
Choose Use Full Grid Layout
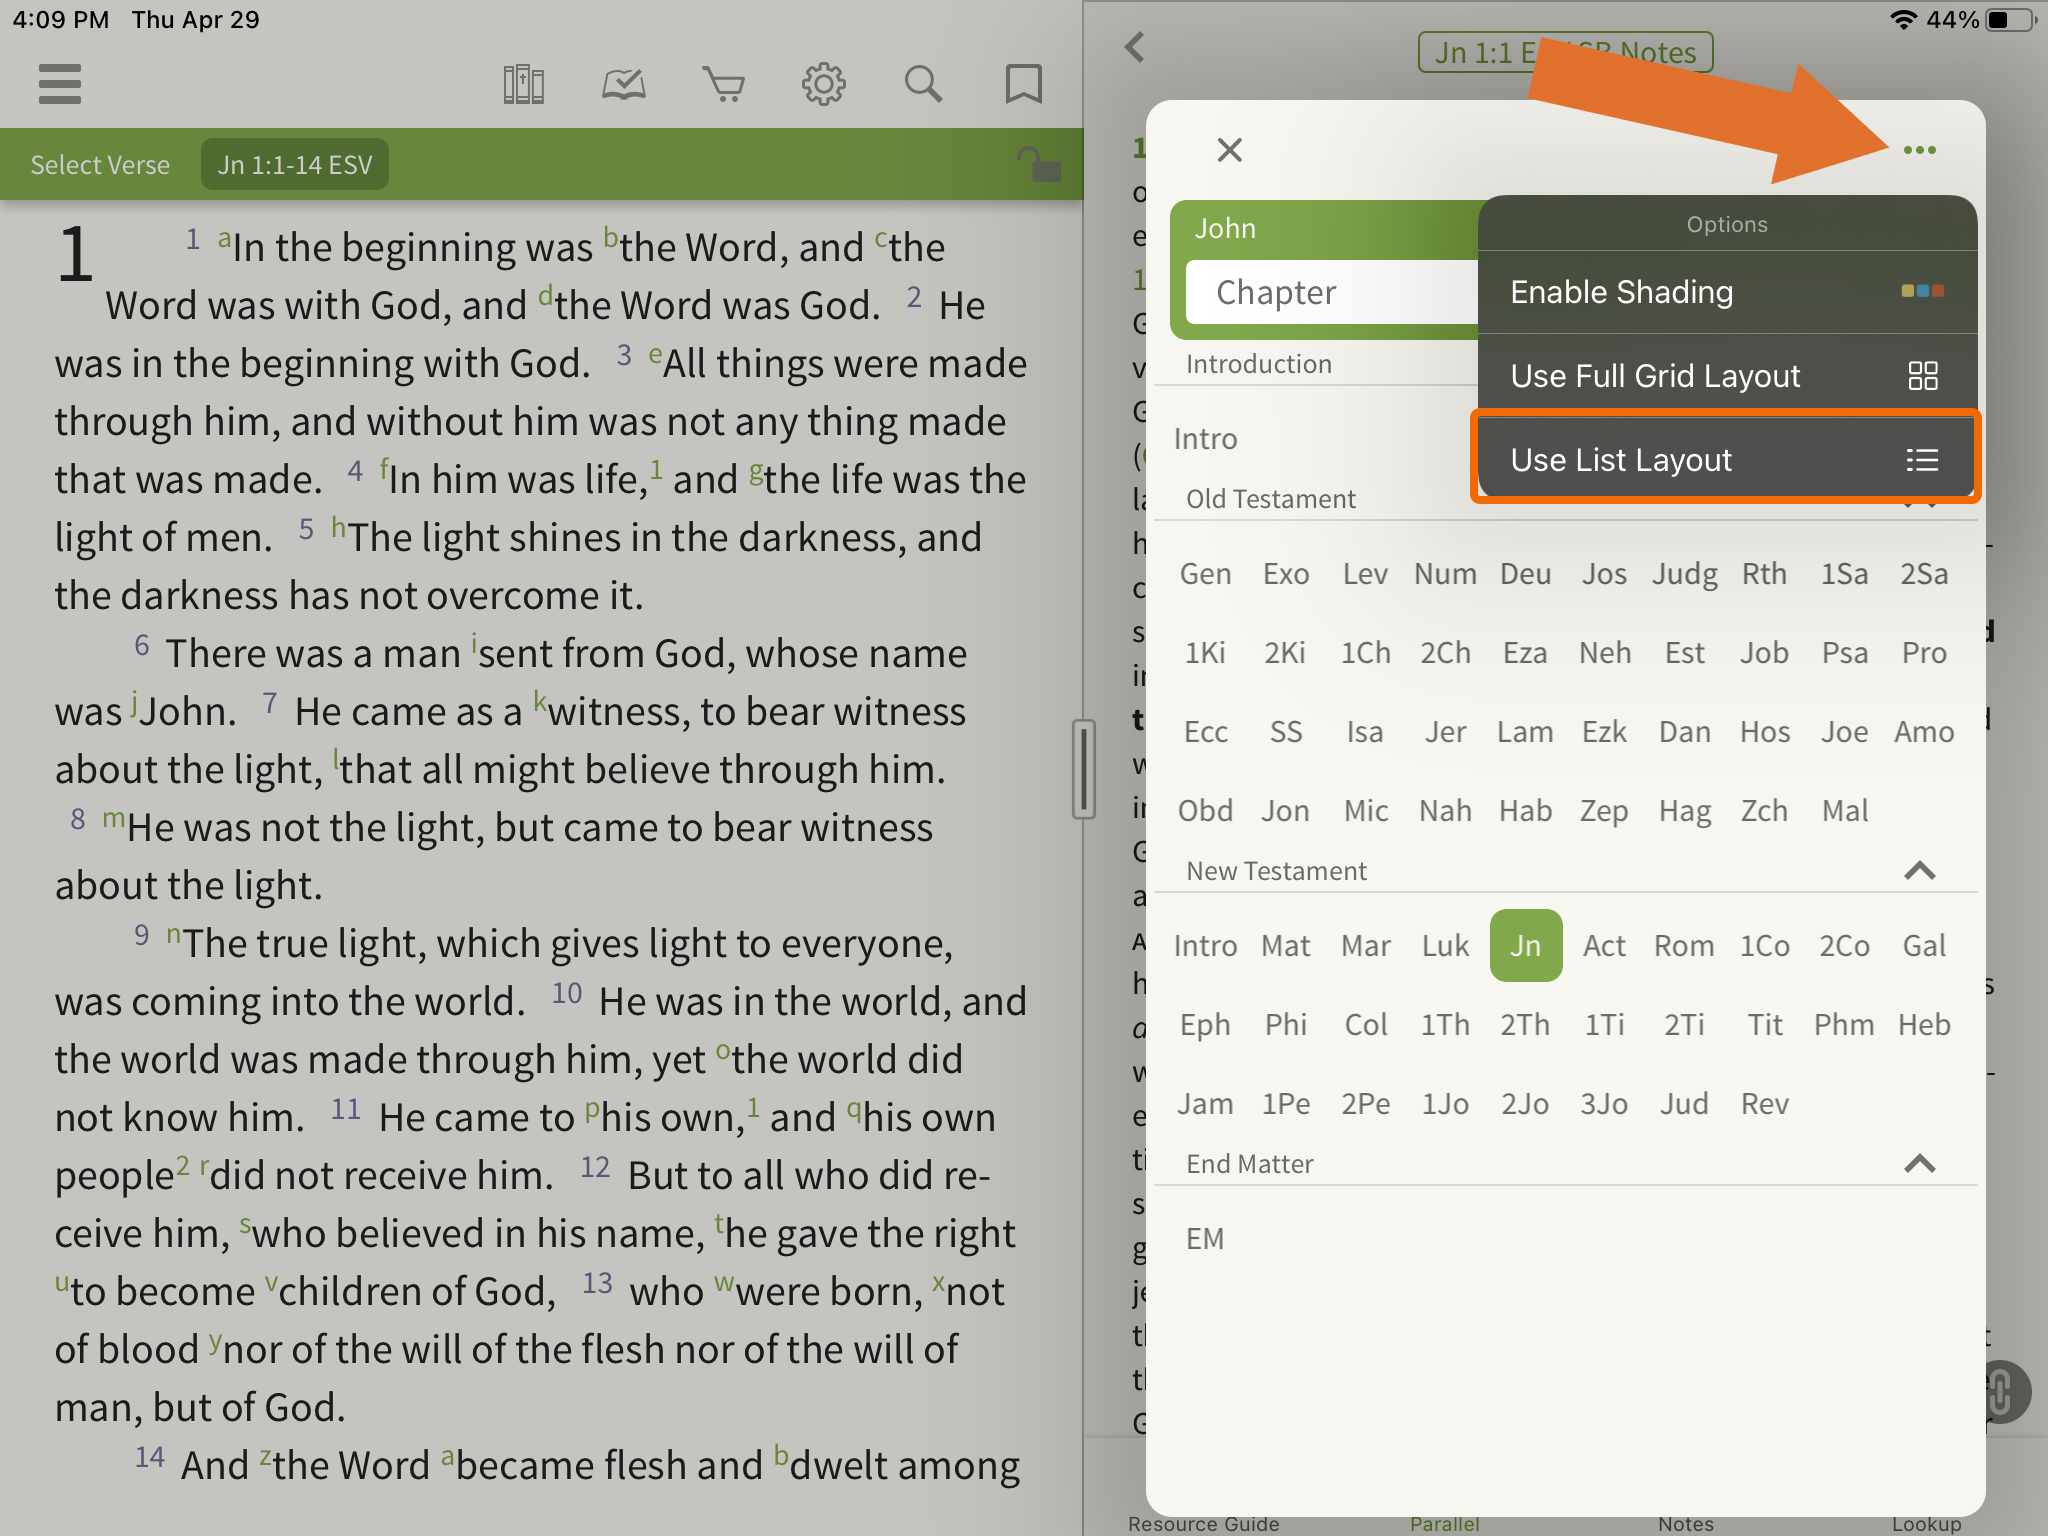1727,376
